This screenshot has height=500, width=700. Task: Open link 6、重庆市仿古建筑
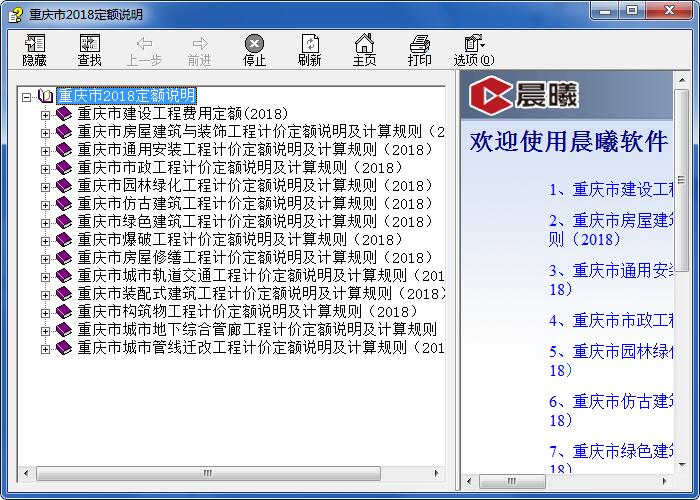[x=611, y=411]
